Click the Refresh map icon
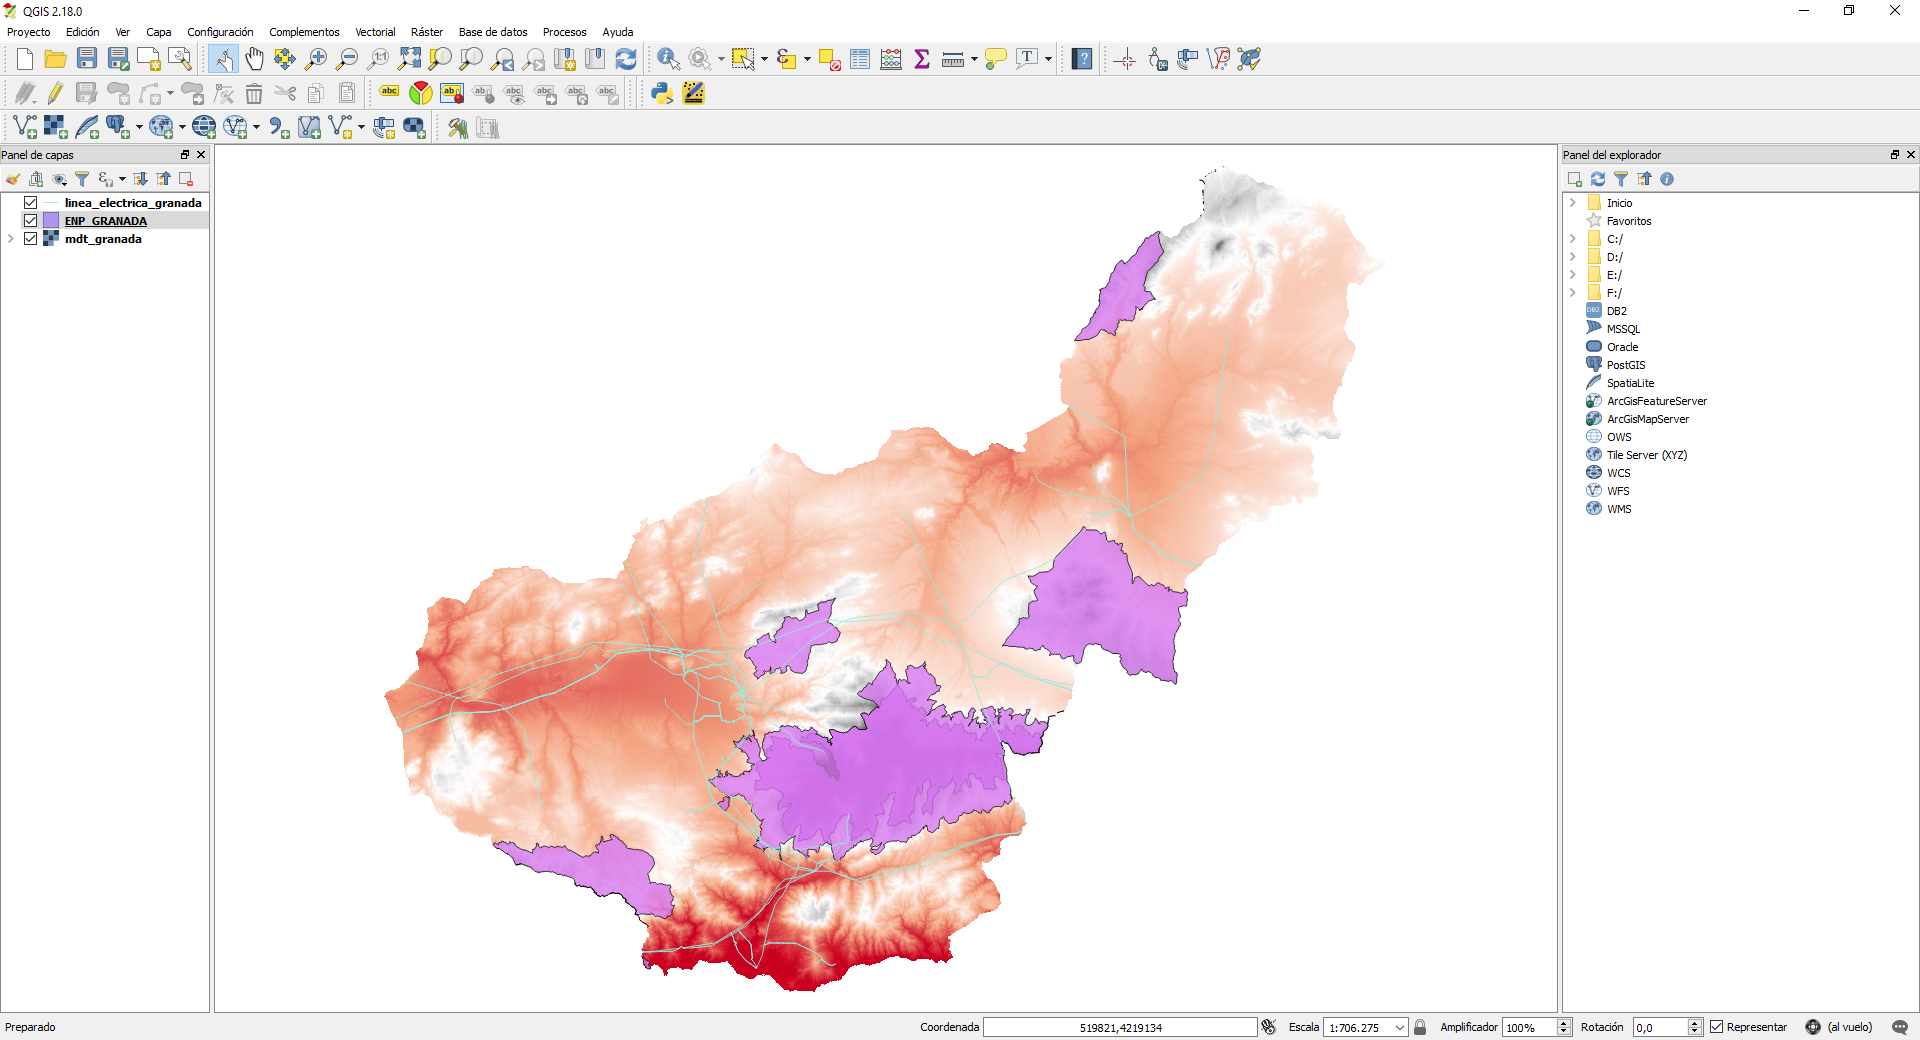Image resolution: width=1920 pixels, height=1040 pixels. (x=626, y=59)
